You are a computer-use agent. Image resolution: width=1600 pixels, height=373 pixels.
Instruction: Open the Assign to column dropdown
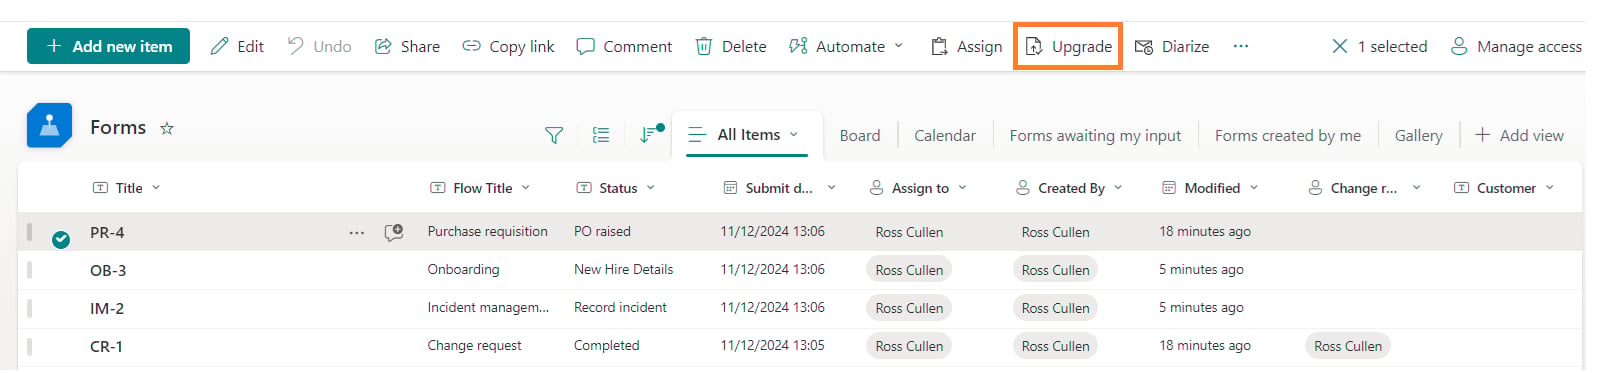963,188
